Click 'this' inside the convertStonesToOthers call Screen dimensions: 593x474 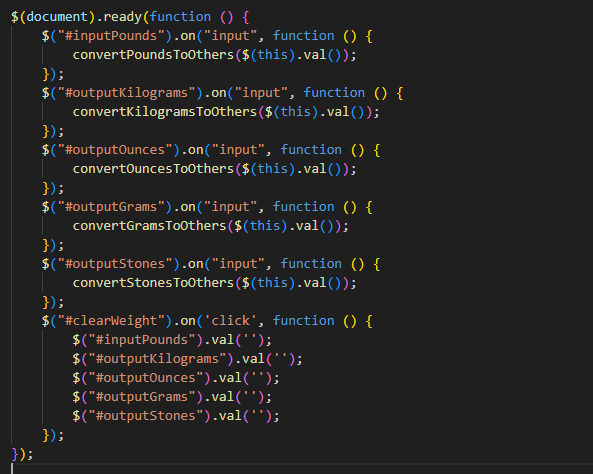tap(273, 283)
